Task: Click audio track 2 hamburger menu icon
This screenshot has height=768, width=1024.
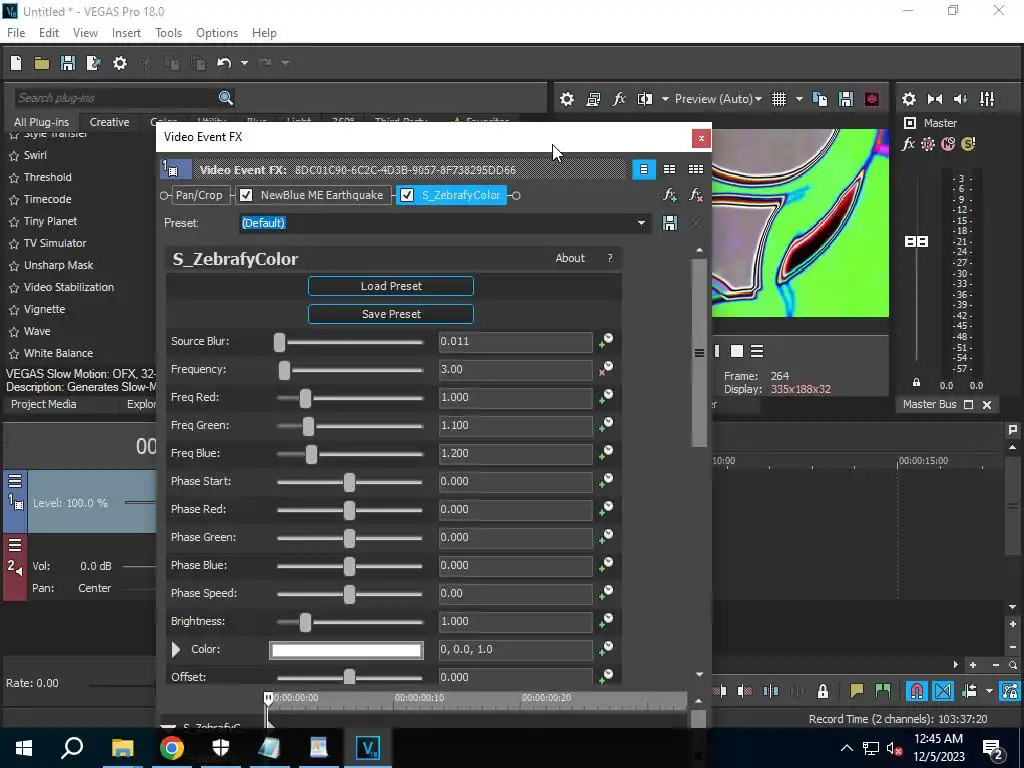Action: point(15,545)
